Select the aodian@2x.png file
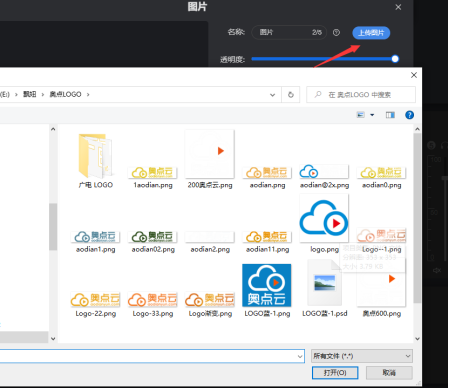This screenshot has height=389, width=449. (x=324, y=177)
